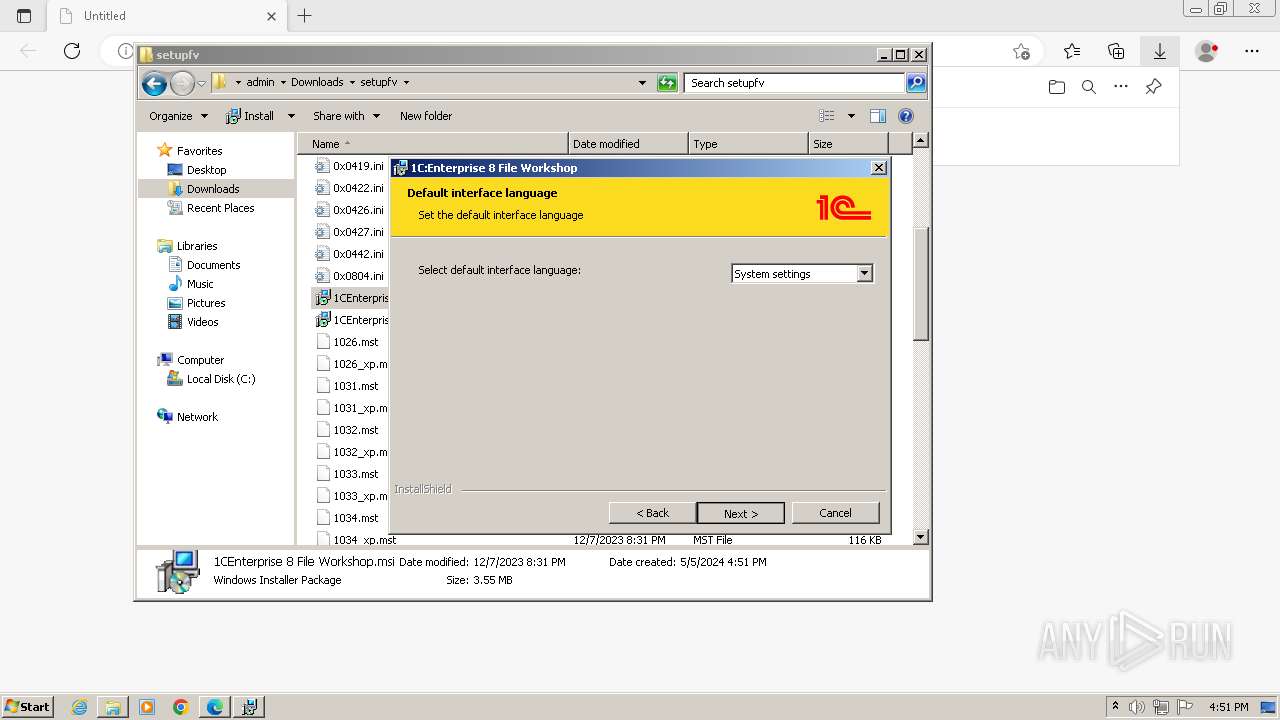Screen dimensions: 1280x720
Task: Cancel the 1C:Enterprise installation
Action: pyautogui.click(x=835, y=513)
